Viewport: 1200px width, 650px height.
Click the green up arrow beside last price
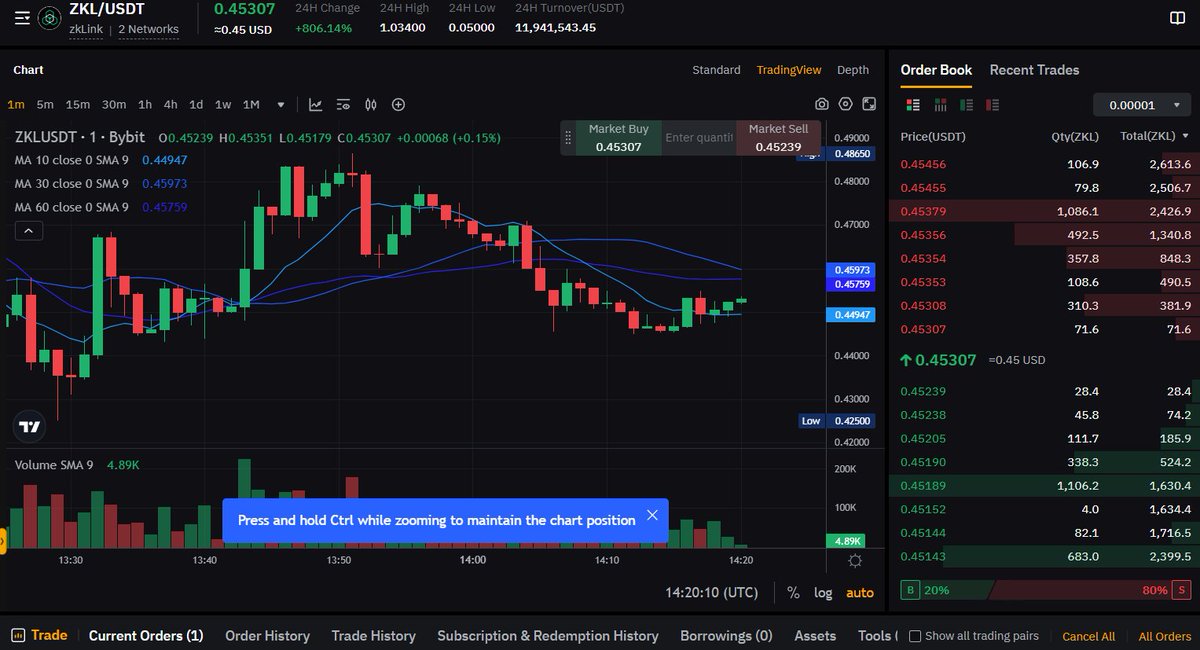pos(906,359)
